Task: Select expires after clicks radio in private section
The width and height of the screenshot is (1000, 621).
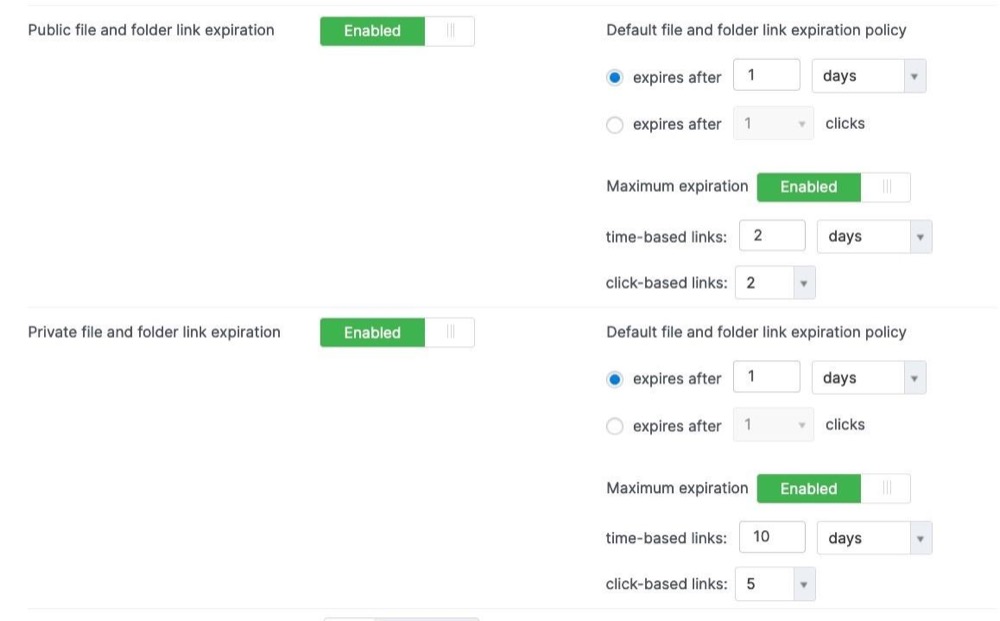Action: point(615,426)
